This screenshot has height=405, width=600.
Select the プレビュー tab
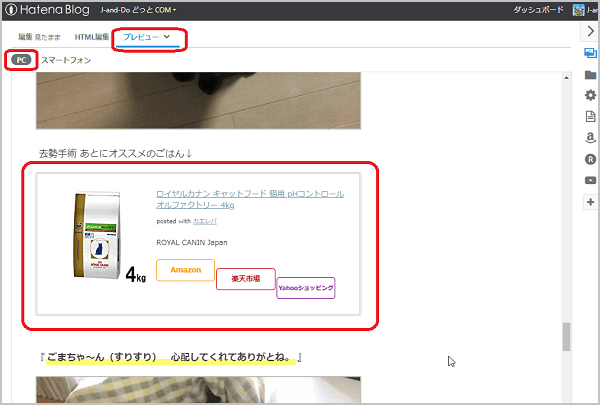click(x=147, y=37)
